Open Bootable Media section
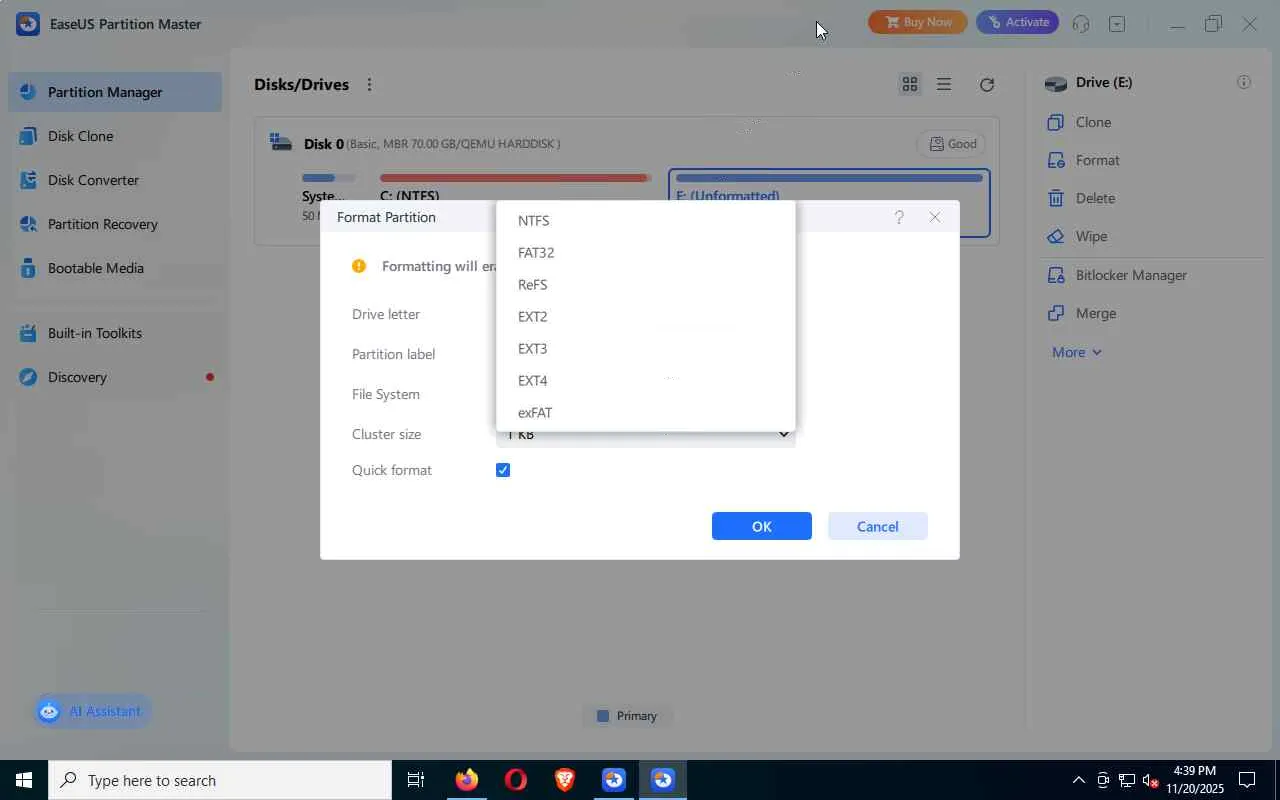 pos(116,268)
